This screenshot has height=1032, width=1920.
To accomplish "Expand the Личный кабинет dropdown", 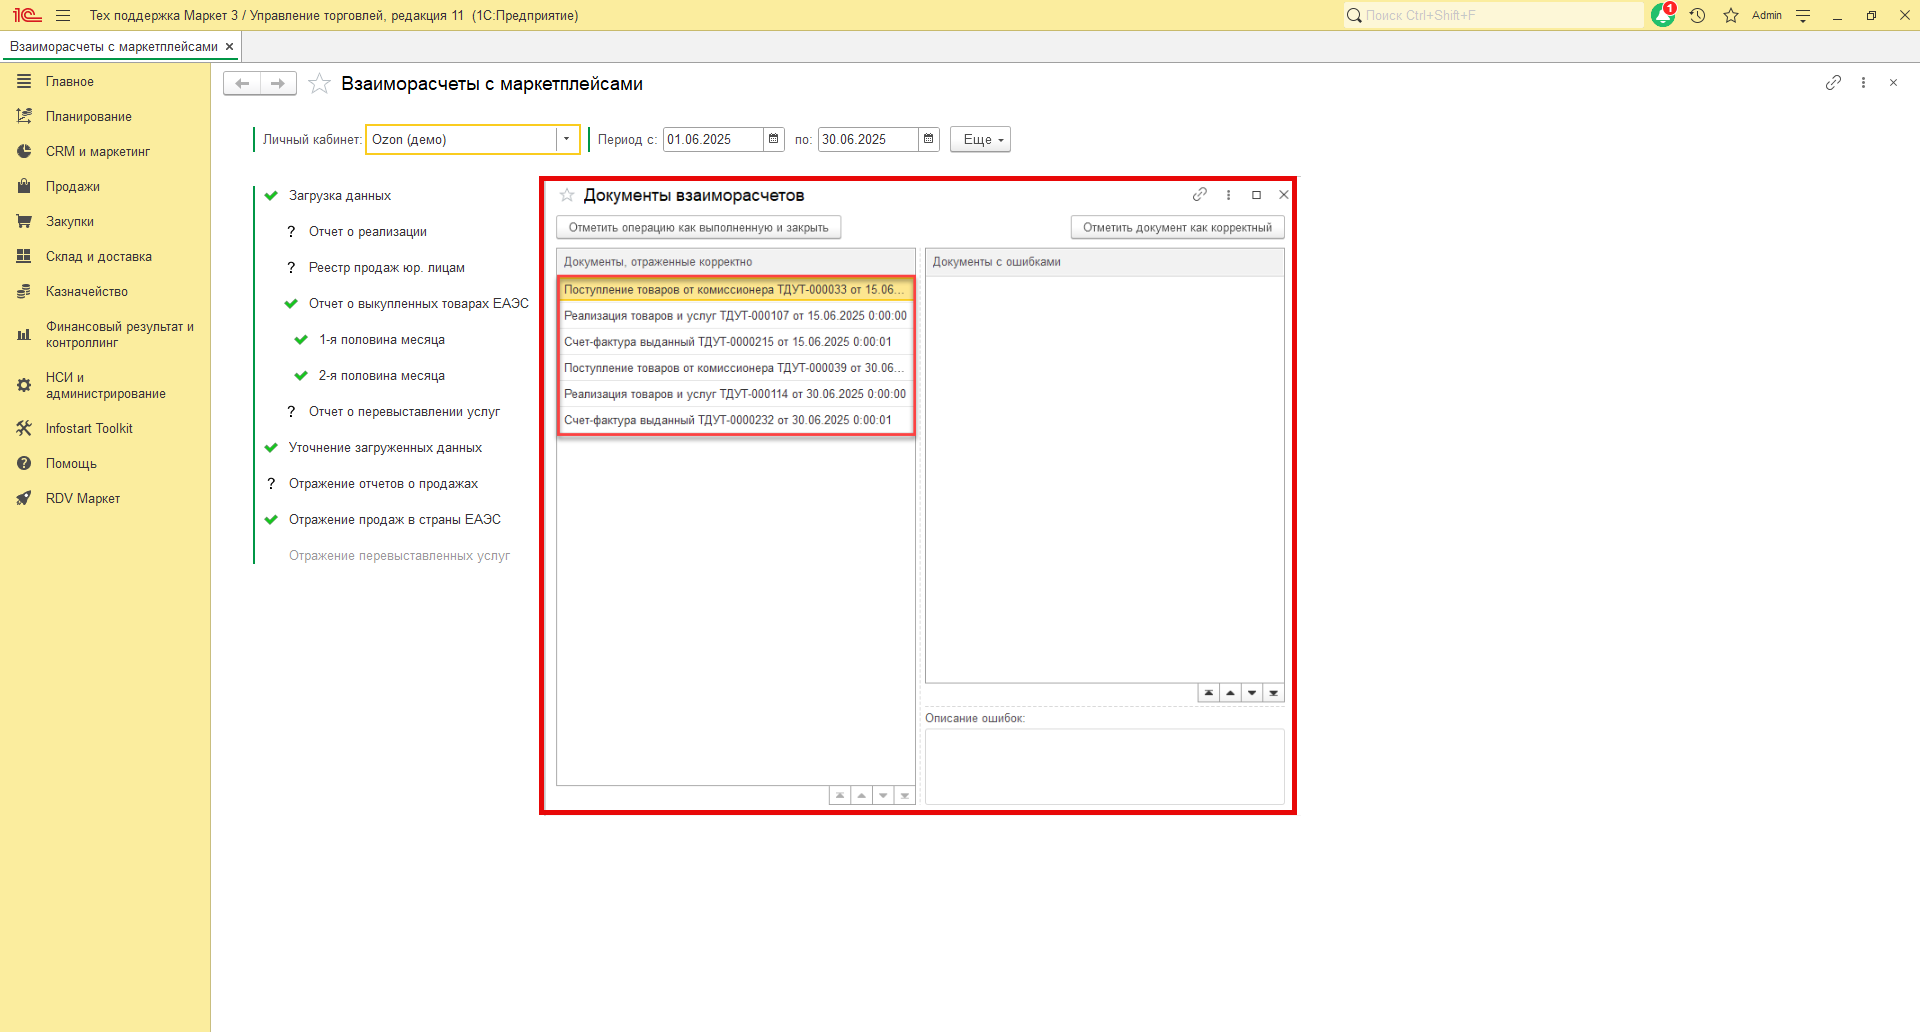I will click(x=566, y=139).
